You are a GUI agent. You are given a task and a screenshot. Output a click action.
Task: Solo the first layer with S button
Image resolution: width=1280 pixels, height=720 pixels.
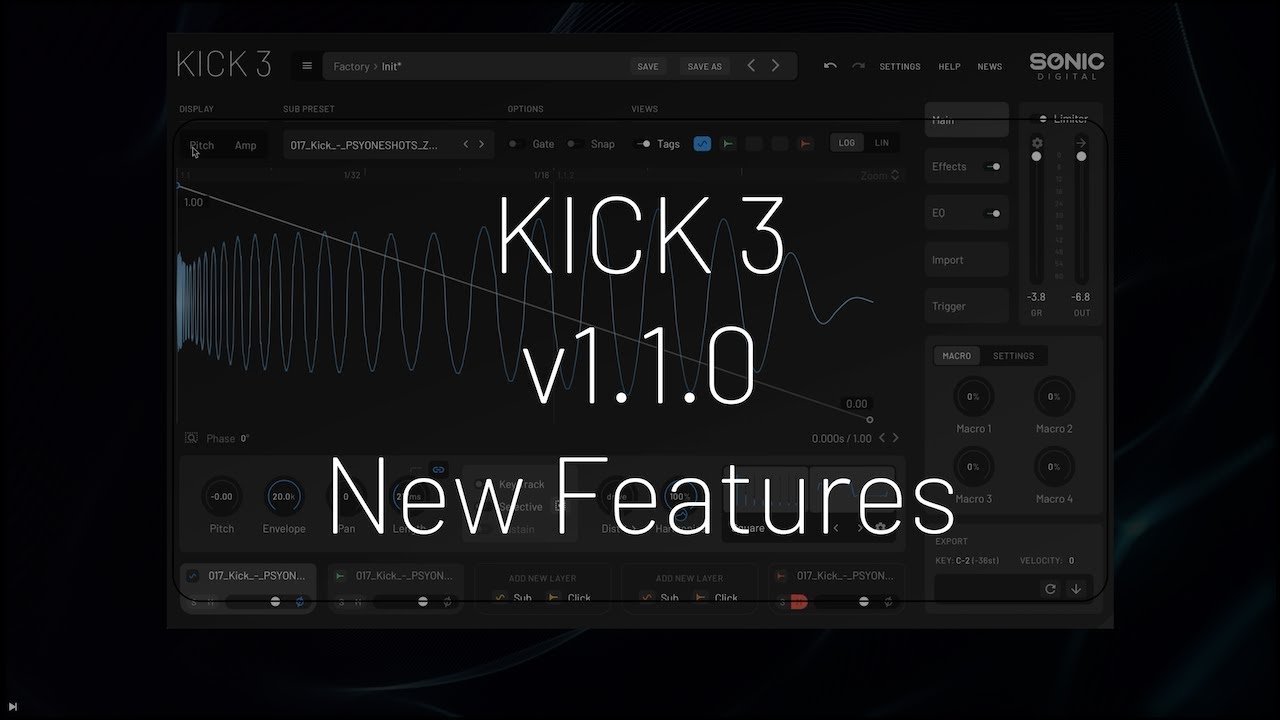(194, 602)
